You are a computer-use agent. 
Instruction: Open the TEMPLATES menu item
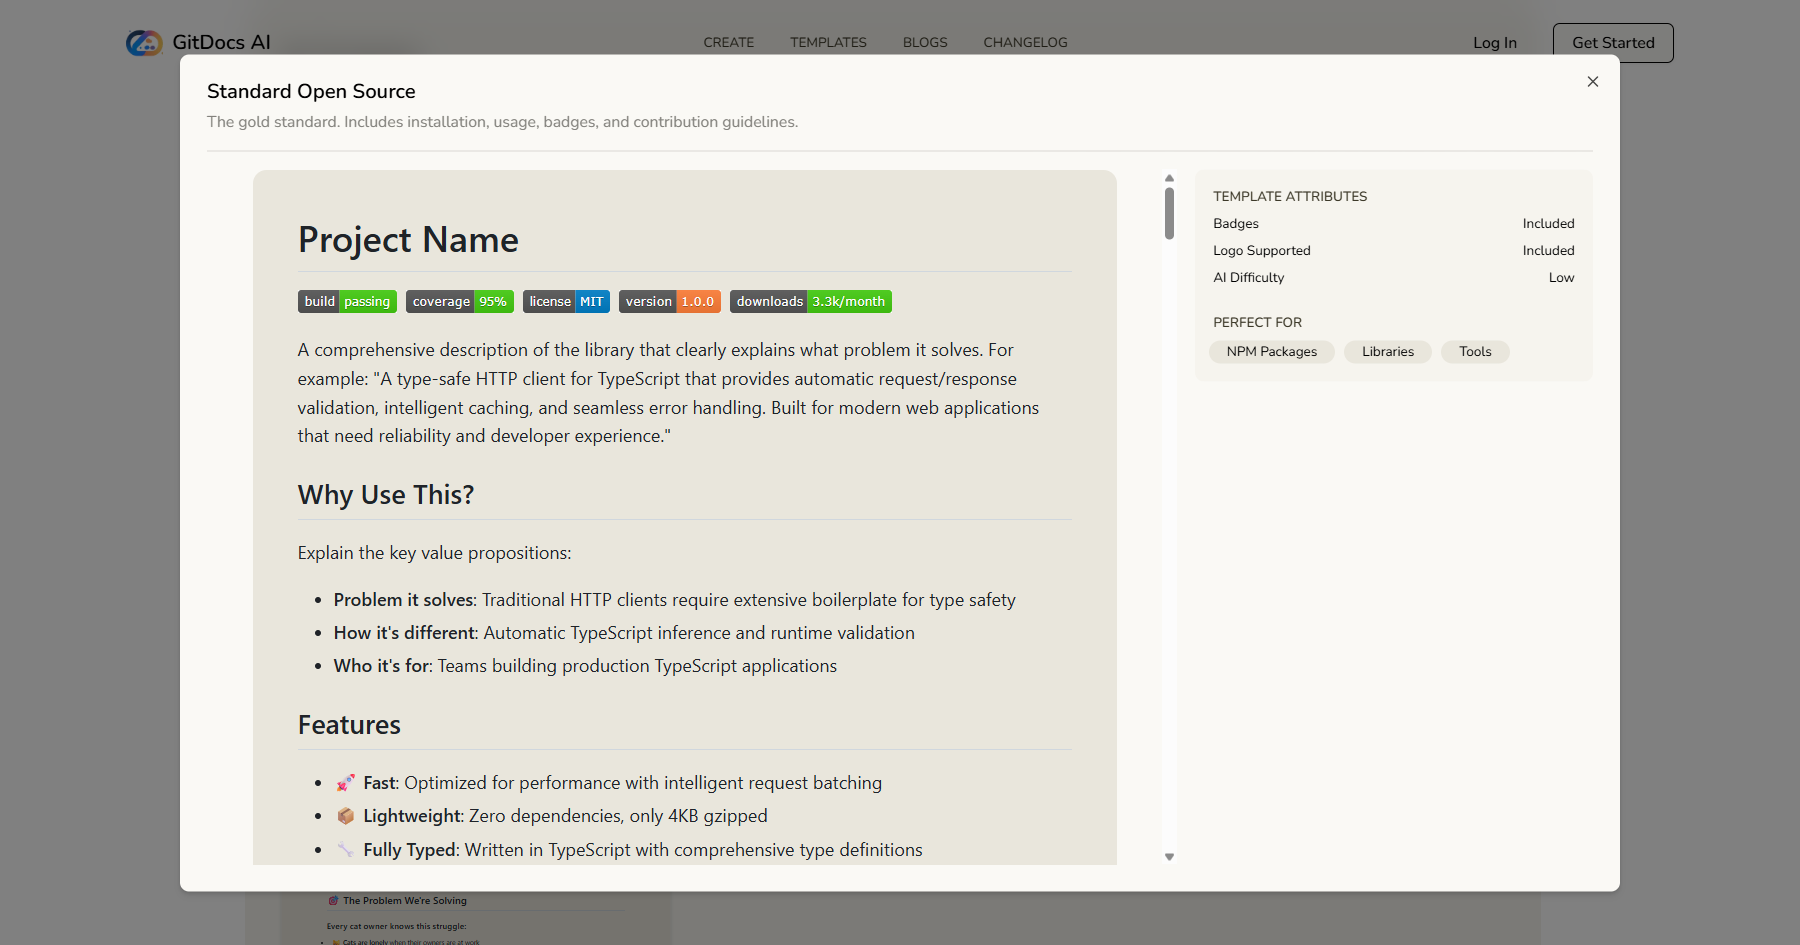[828, 42]
